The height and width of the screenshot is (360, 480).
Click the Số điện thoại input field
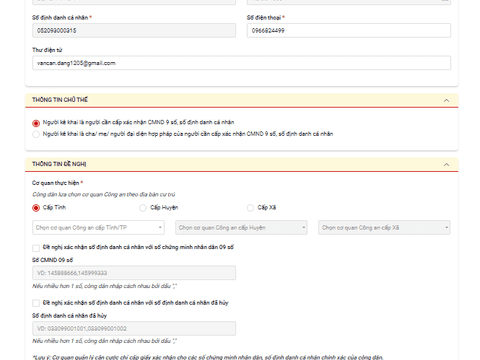coord(349,30)
